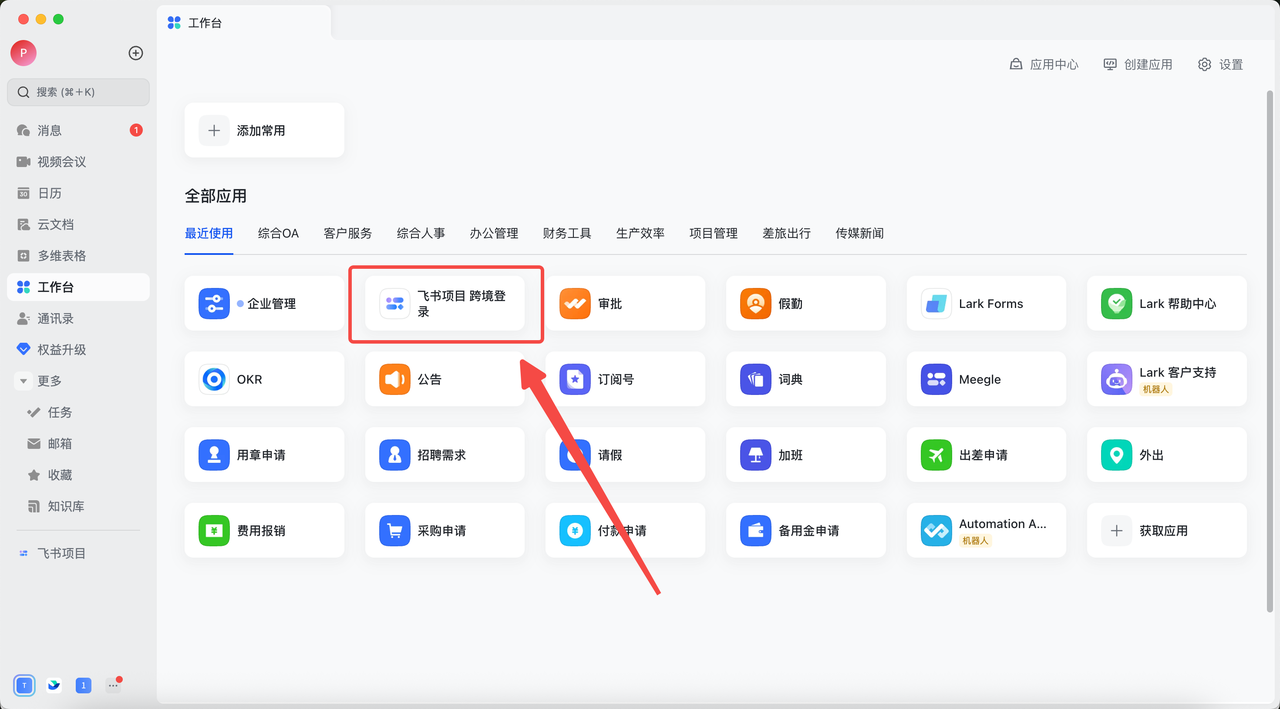1280x709 pixels.
Task: Open 付款申请 card
Action: (625, 530)
